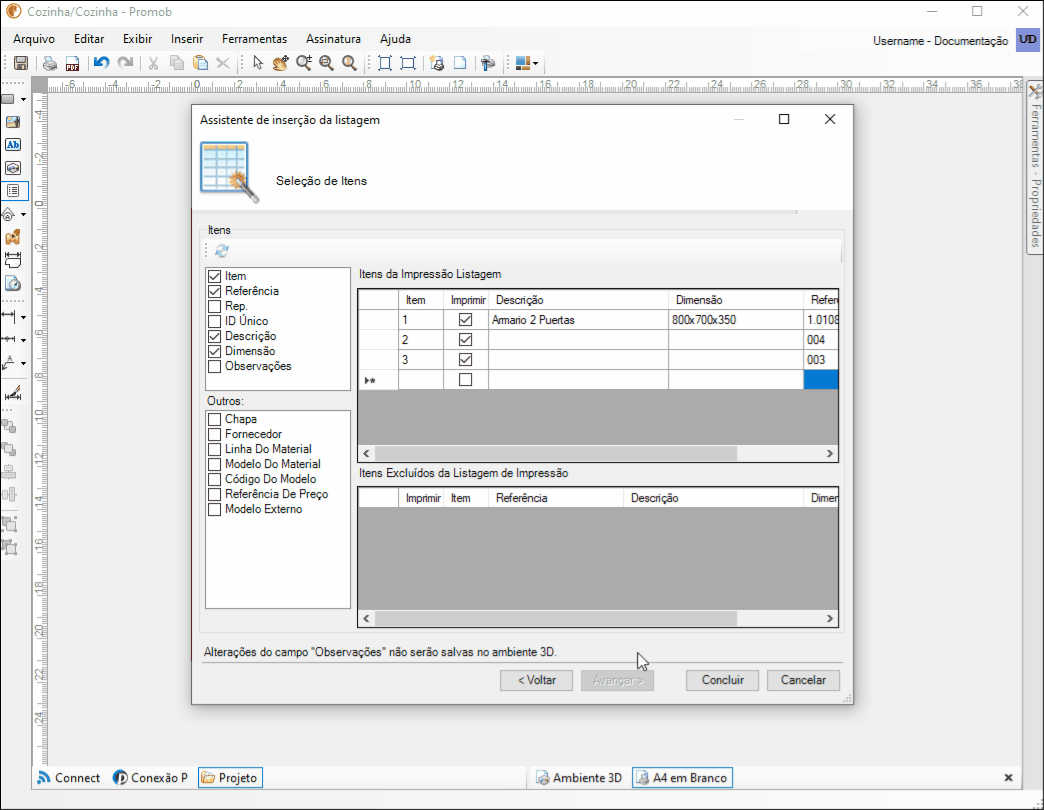Open Ferramentas - Propriedades side panel
1044x810 pixels.
tap(1035, 166)
